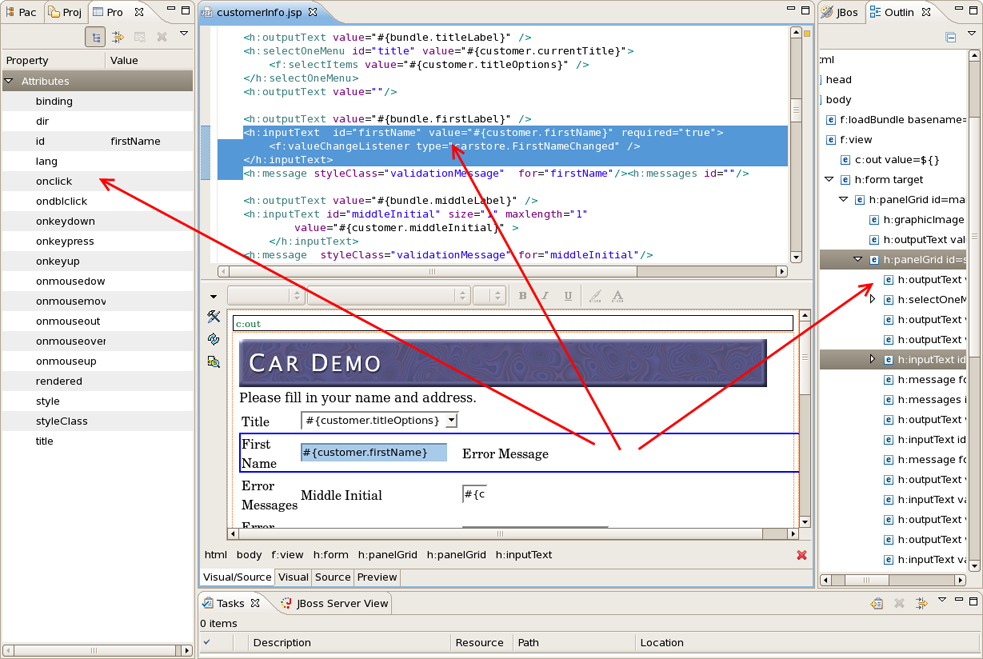Toggle Show Categories in Properties toolbar

click(96, 37)
